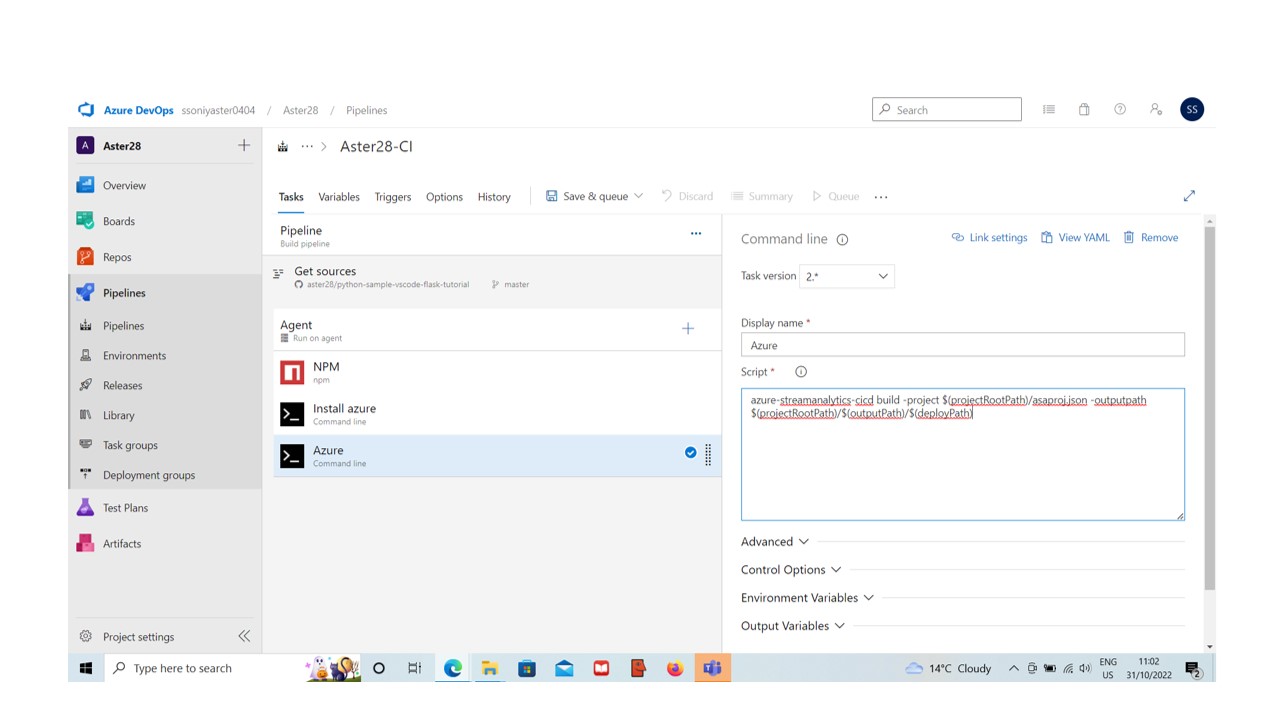Open Microsoft Edge from the taskbar
This screenshot has height=720, width=1280.
tap(453, 668)
